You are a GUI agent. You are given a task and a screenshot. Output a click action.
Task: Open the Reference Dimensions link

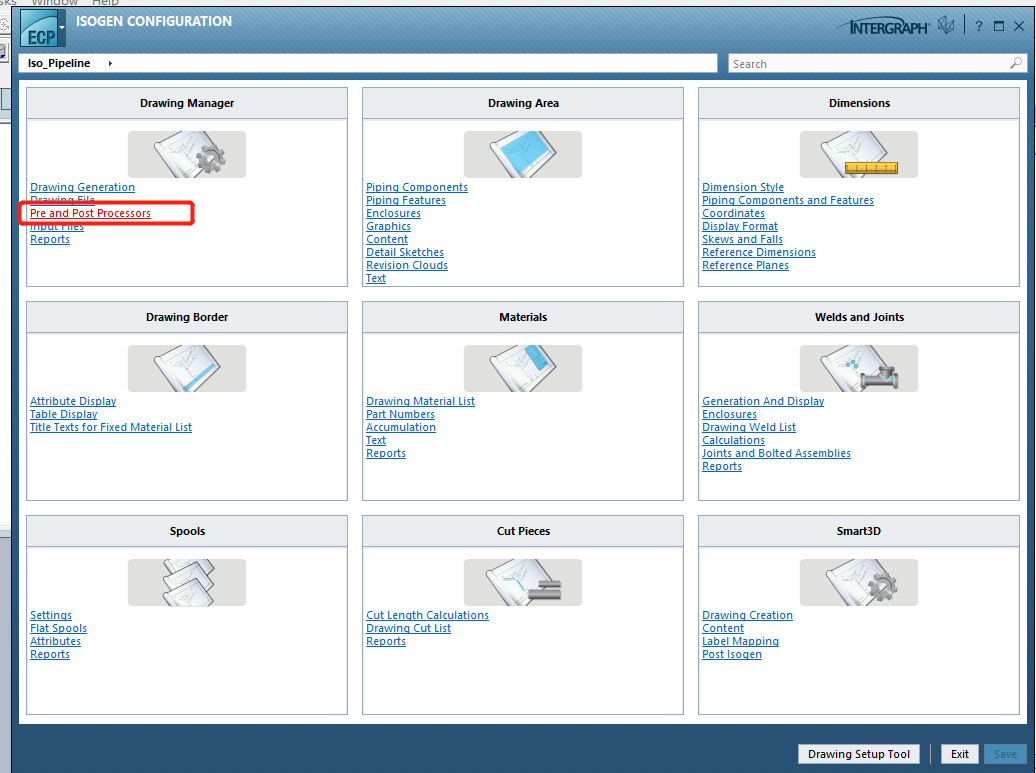click(759, 252)
